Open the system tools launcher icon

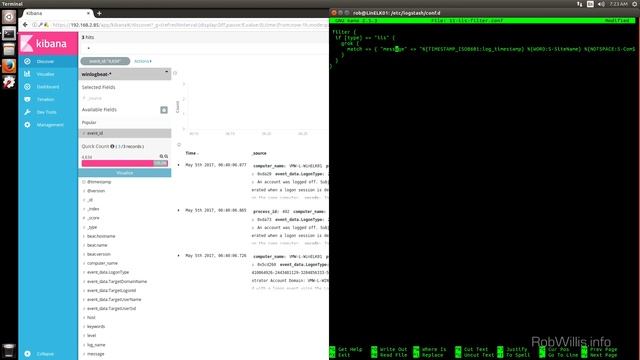pos(9,82)
